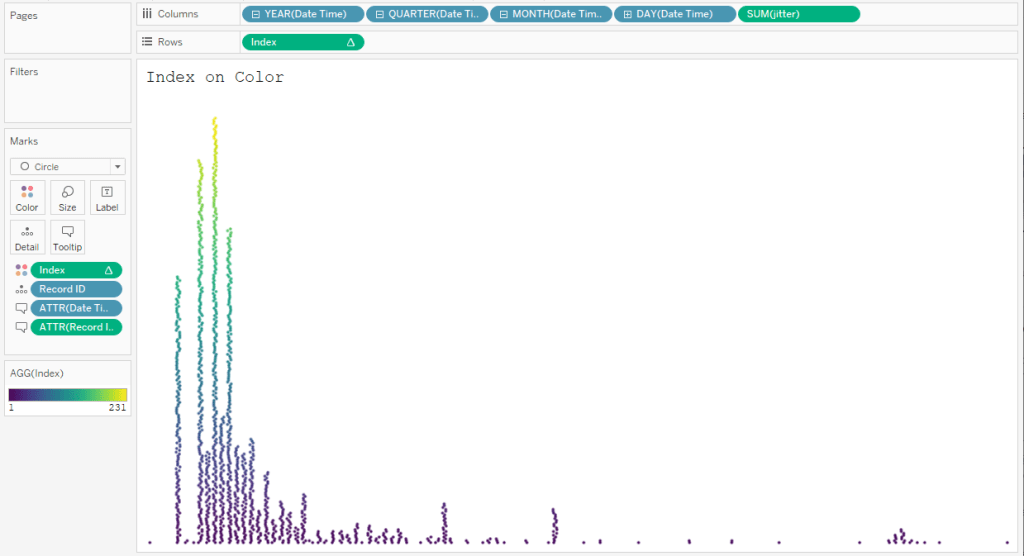Select the SUM(jitter) pill in Columns

(x=797, y=14)
